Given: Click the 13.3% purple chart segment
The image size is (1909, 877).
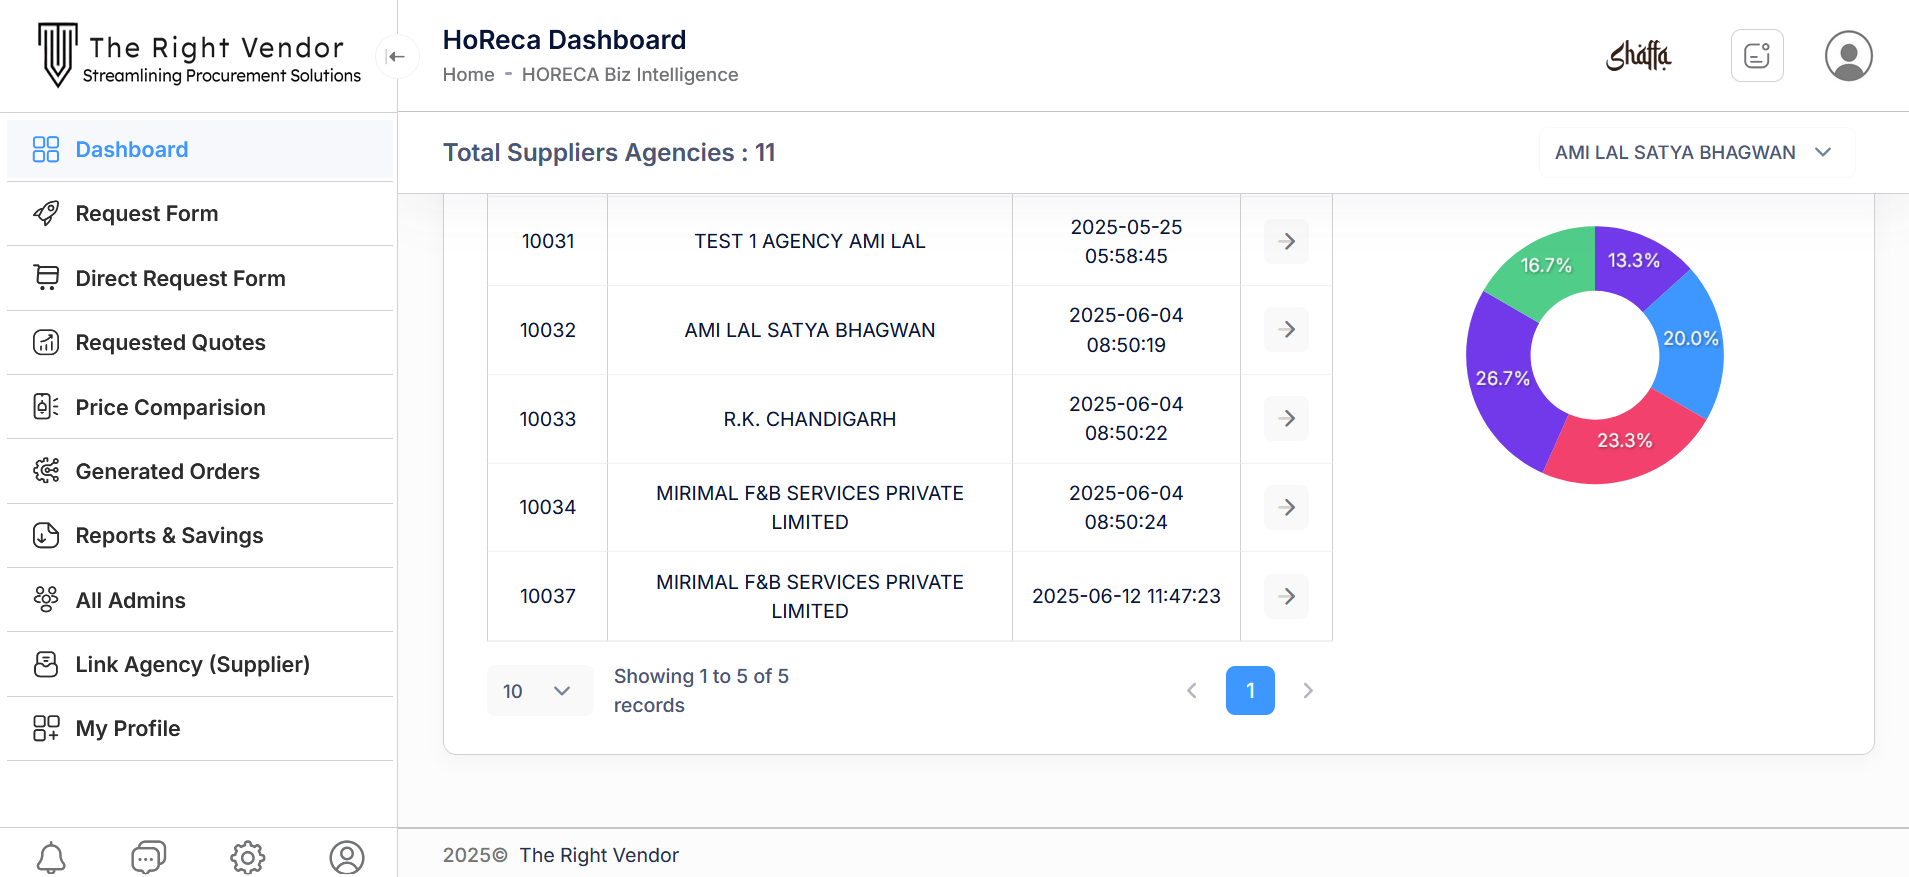Looking at the screenshot, I should (x=1634, y=261).
